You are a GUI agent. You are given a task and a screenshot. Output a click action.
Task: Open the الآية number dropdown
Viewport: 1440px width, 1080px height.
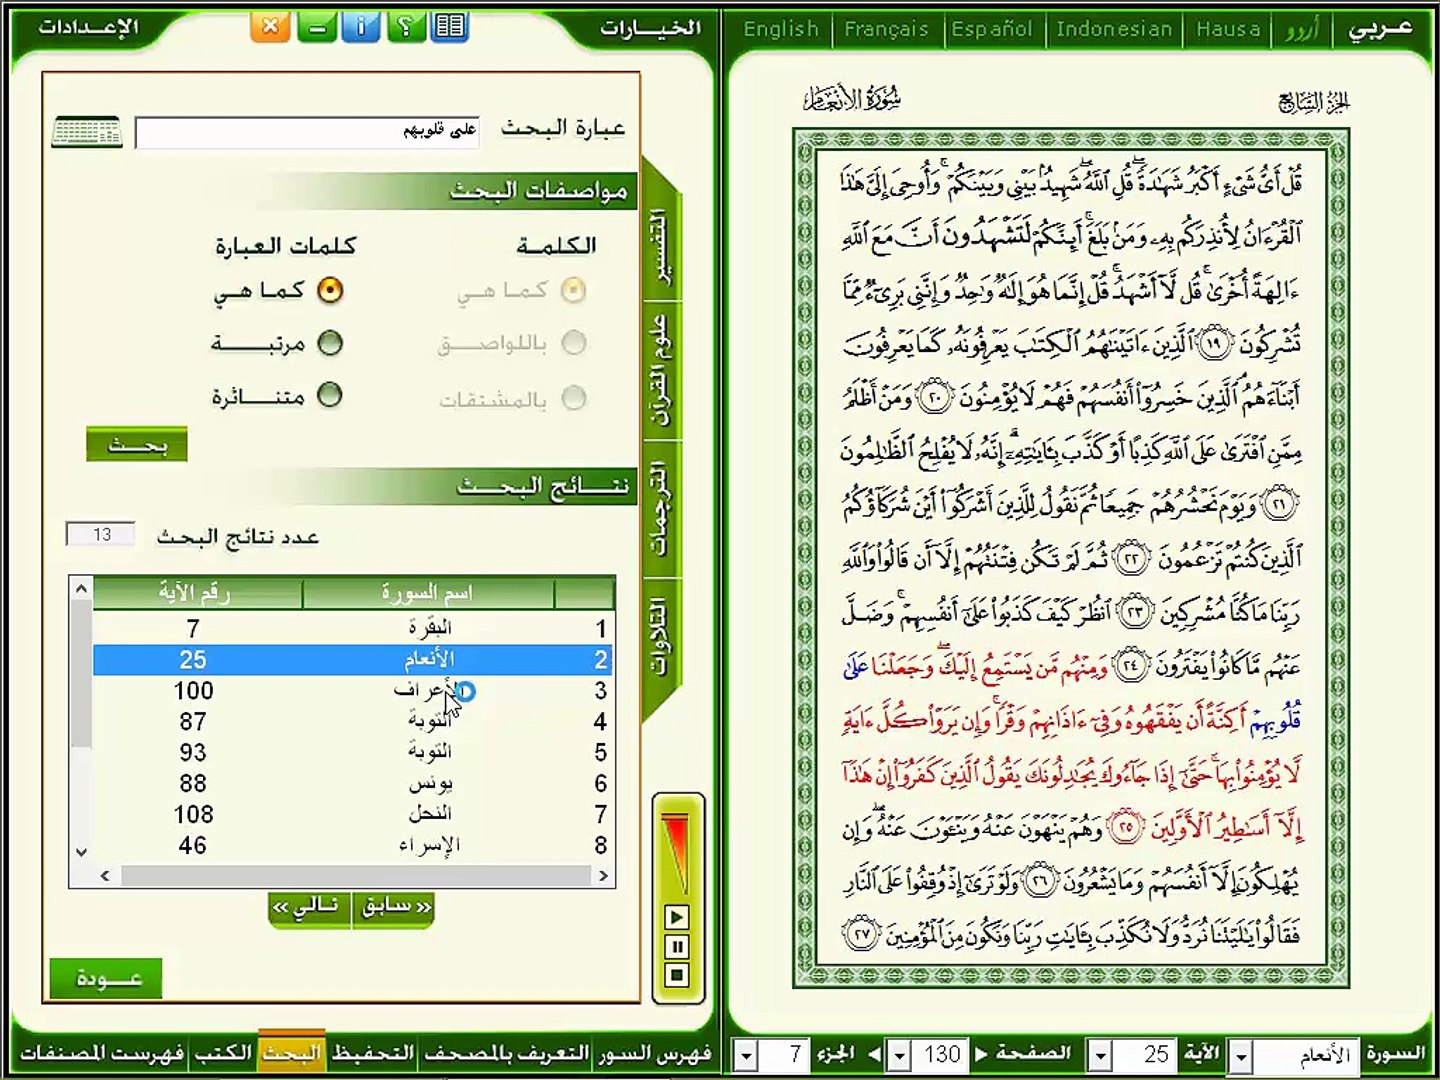pos(1101,1055)
